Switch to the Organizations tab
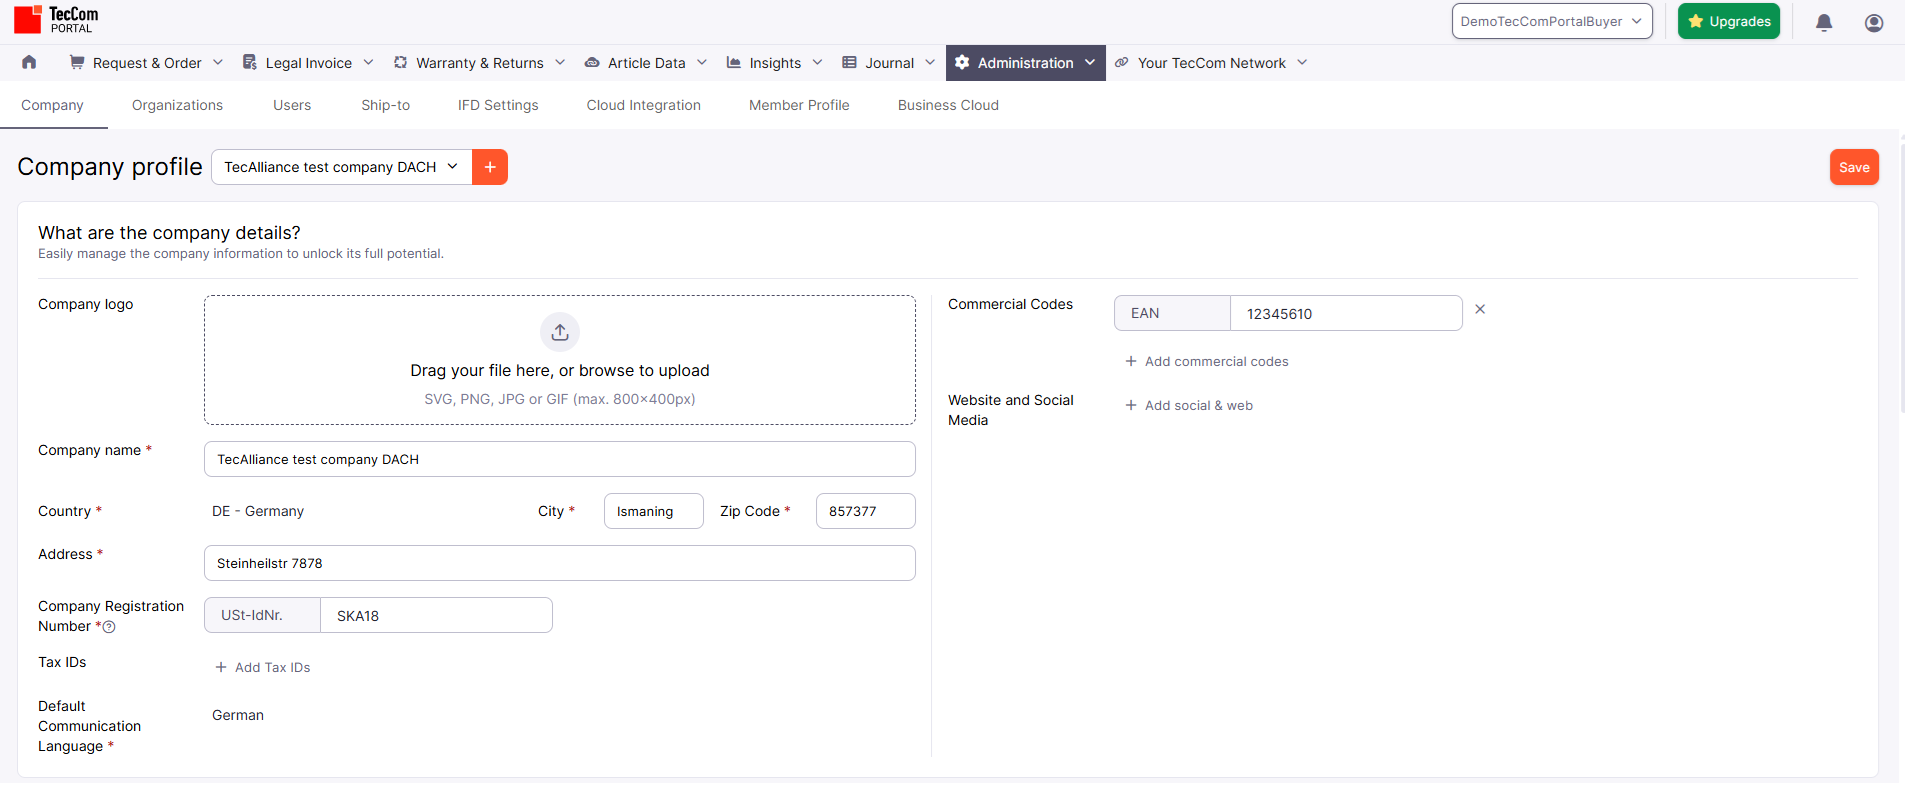This screenshot has width=1905, height=786. click(x=177, y=105)
